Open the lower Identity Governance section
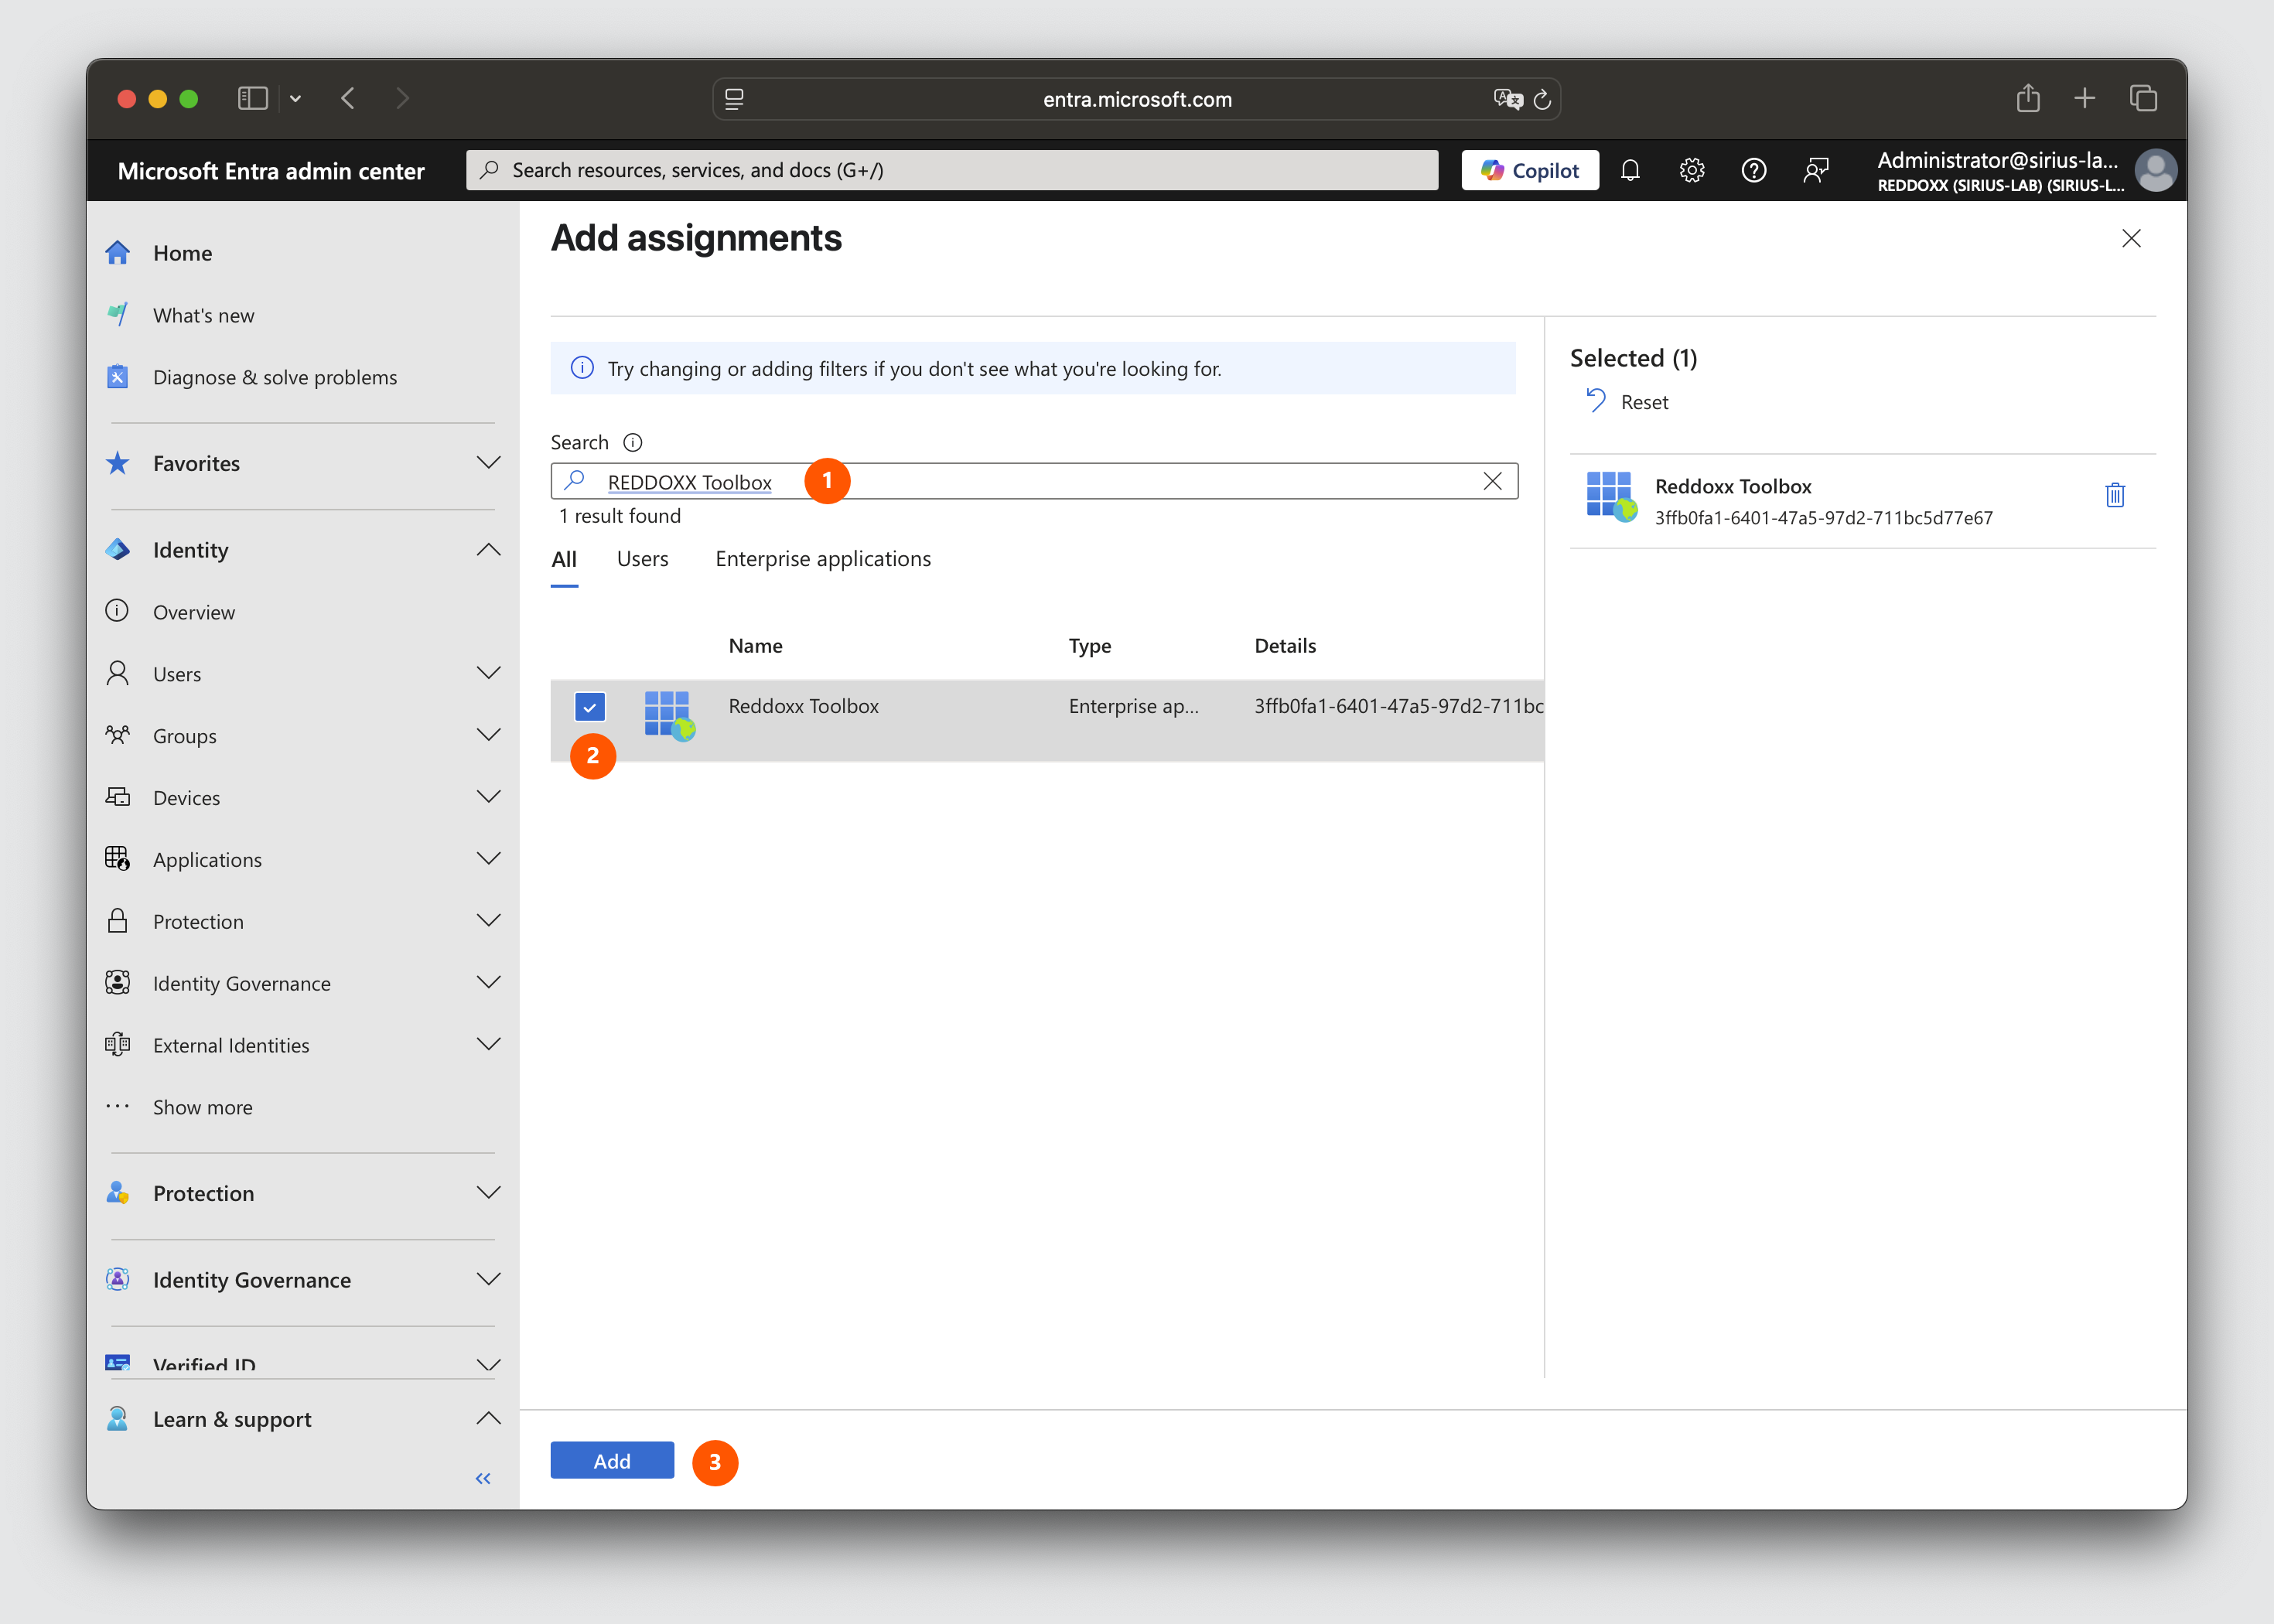The height and width of the screenshot is (1624, 2274). click(303, 1280)
